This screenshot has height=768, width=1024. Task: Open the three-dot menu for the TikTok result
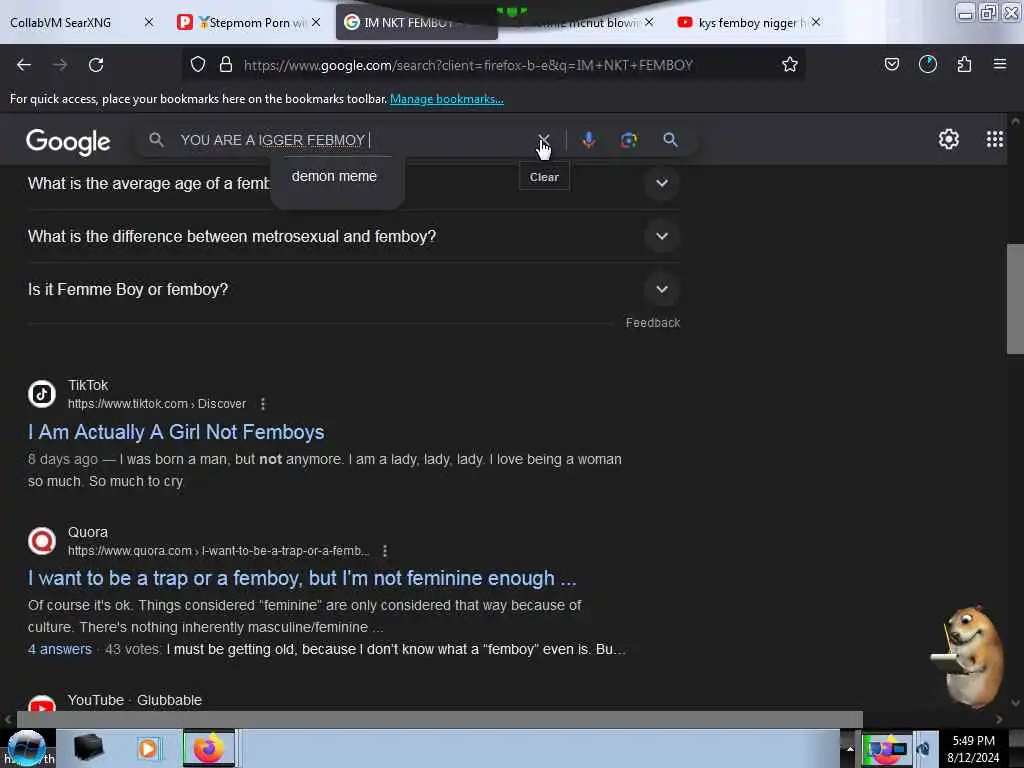[263, 404]
